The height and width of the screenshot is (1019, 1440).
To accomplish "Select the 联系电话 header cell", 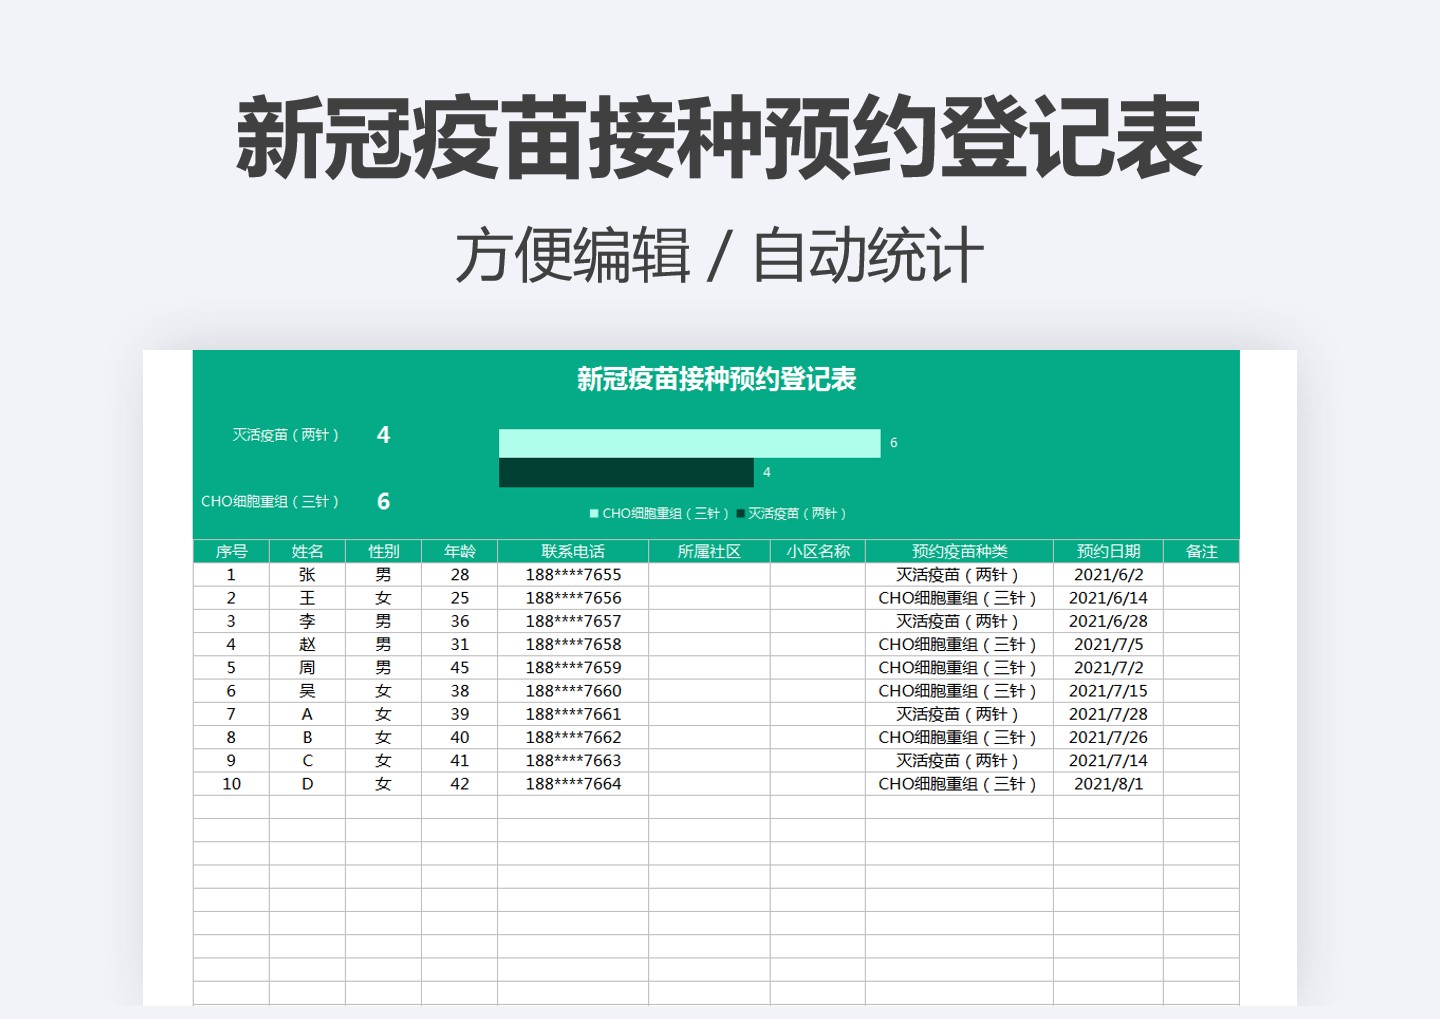I will [573, 551].
